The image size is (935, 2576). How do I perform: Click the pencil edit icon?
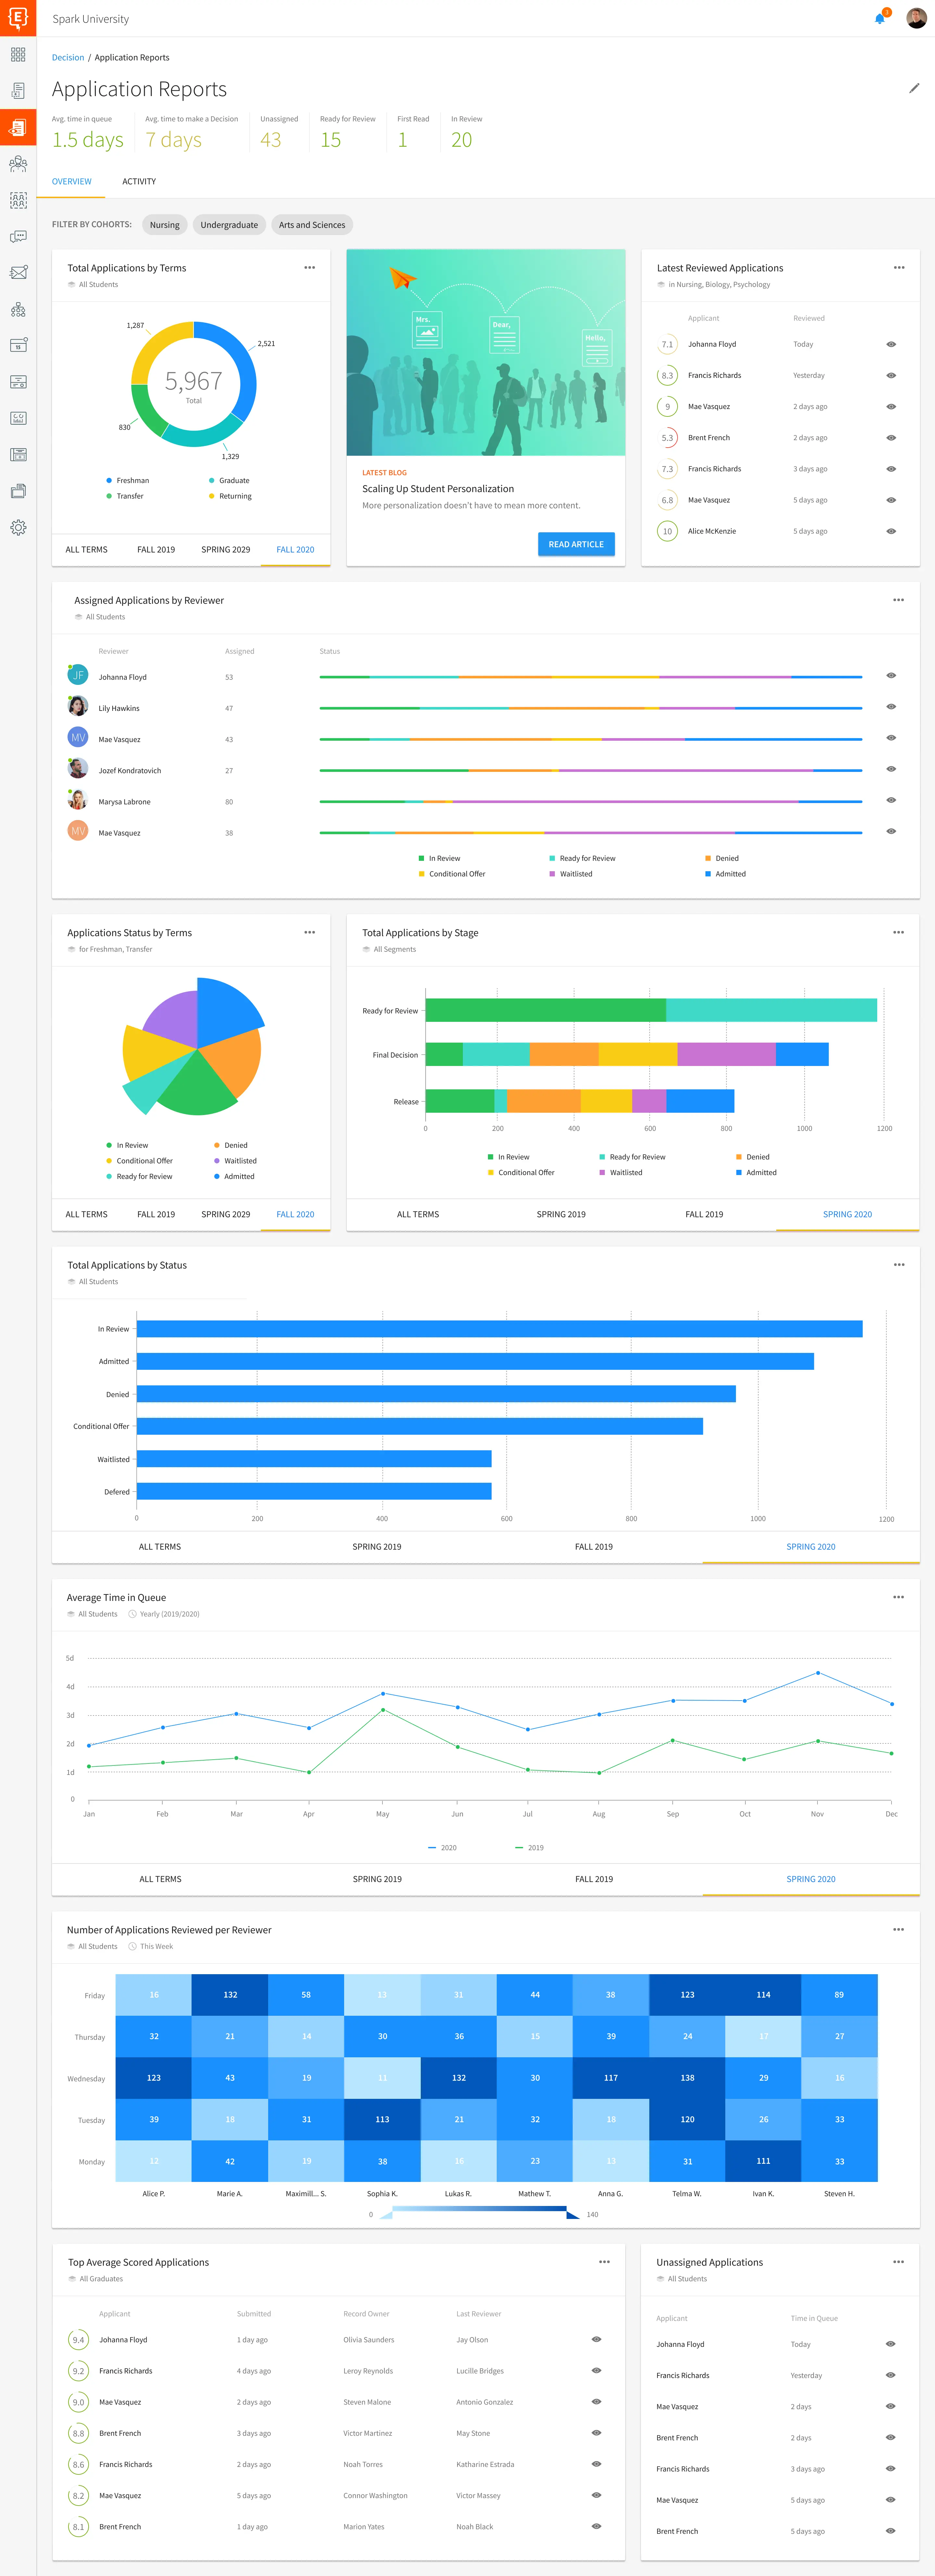[914, 88]
